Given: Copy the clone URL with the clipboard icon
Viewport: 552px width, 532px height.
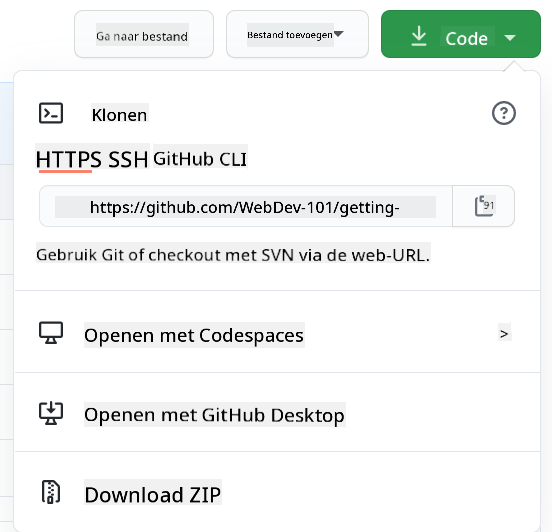Looking at the screenshot, I should [484, 206].
